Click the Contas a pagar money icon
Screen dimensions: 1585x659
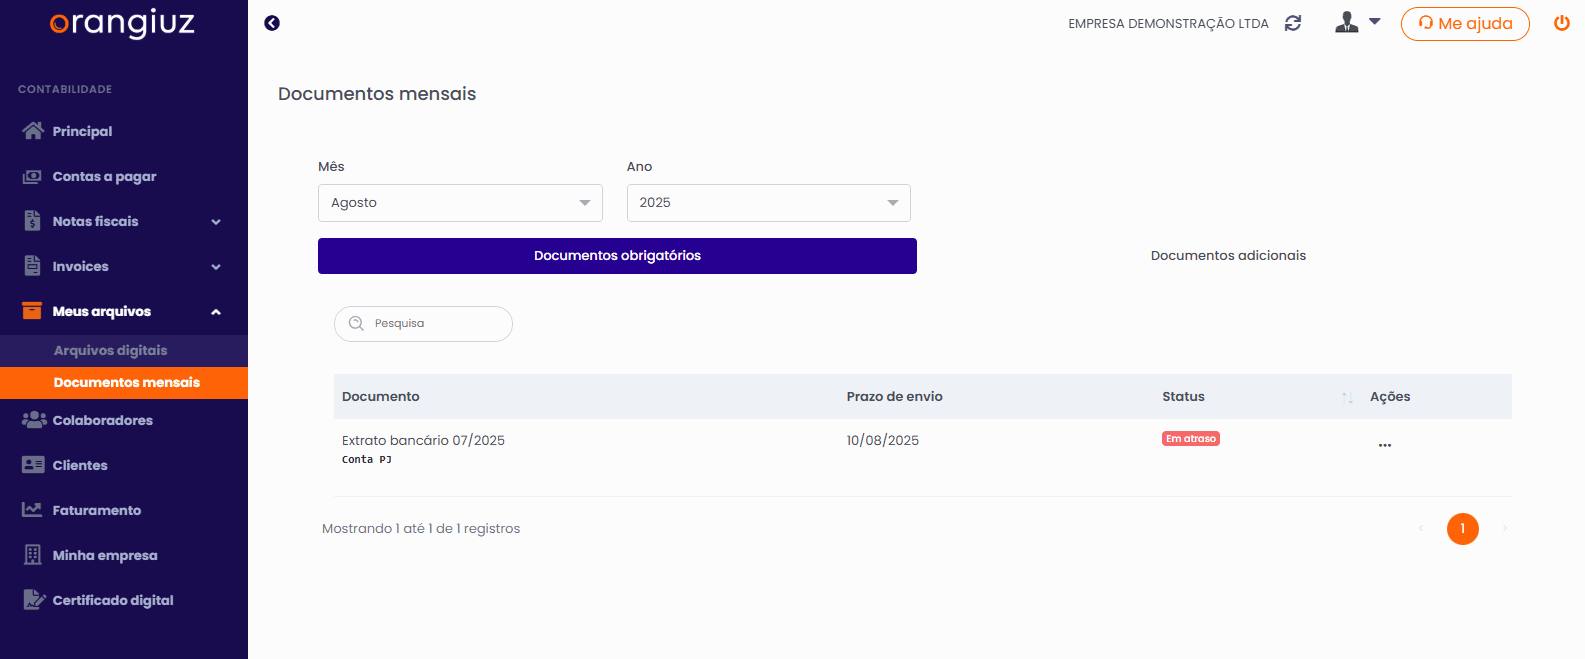[33, 176]
